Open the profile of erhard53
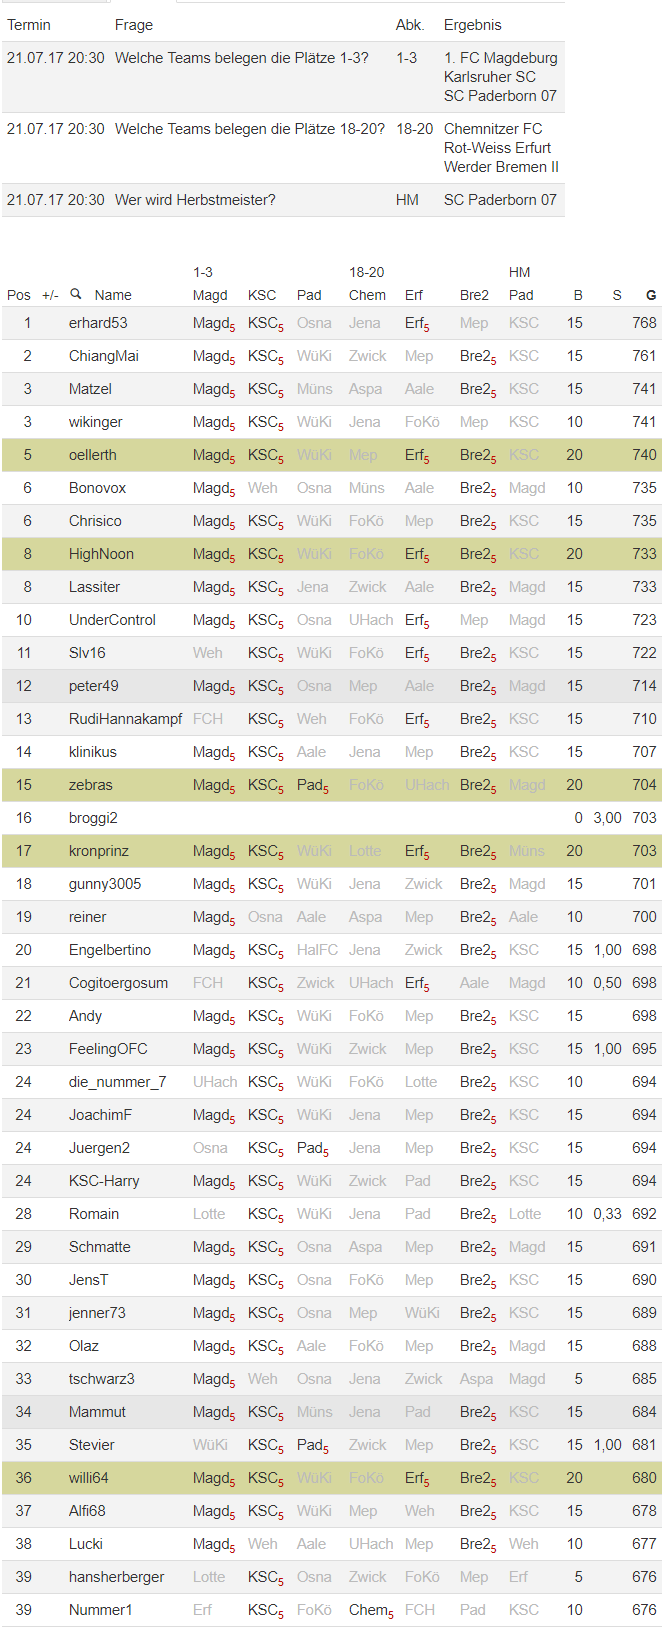The width and height of the screenshot is (666, 1629). (98, 323)
